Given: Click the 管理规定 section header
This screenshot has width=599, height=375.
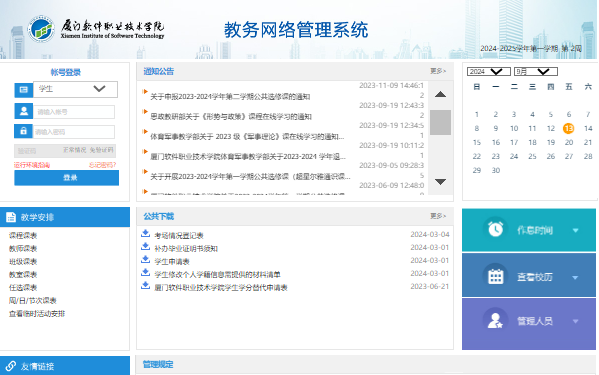Looking at the screenshot, I should (158, 364).
